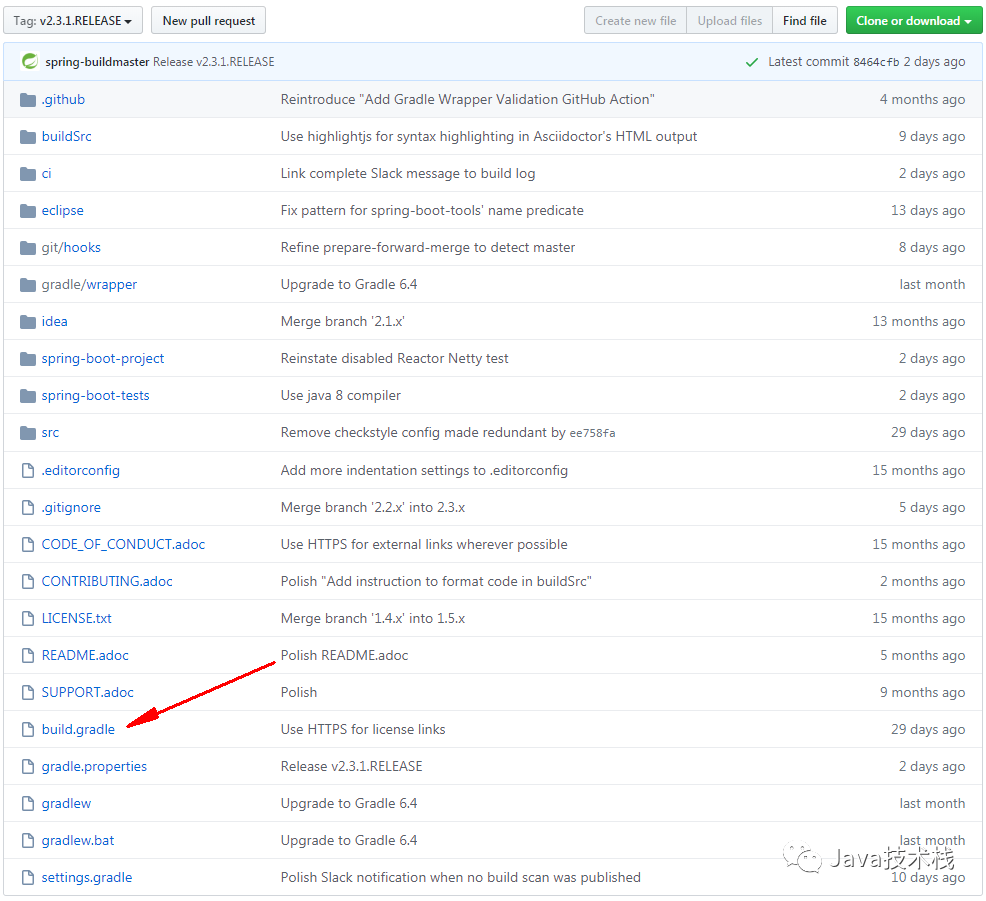Click the New pull request button
This screenshot has height=901, width=986.
coord(208,20)
